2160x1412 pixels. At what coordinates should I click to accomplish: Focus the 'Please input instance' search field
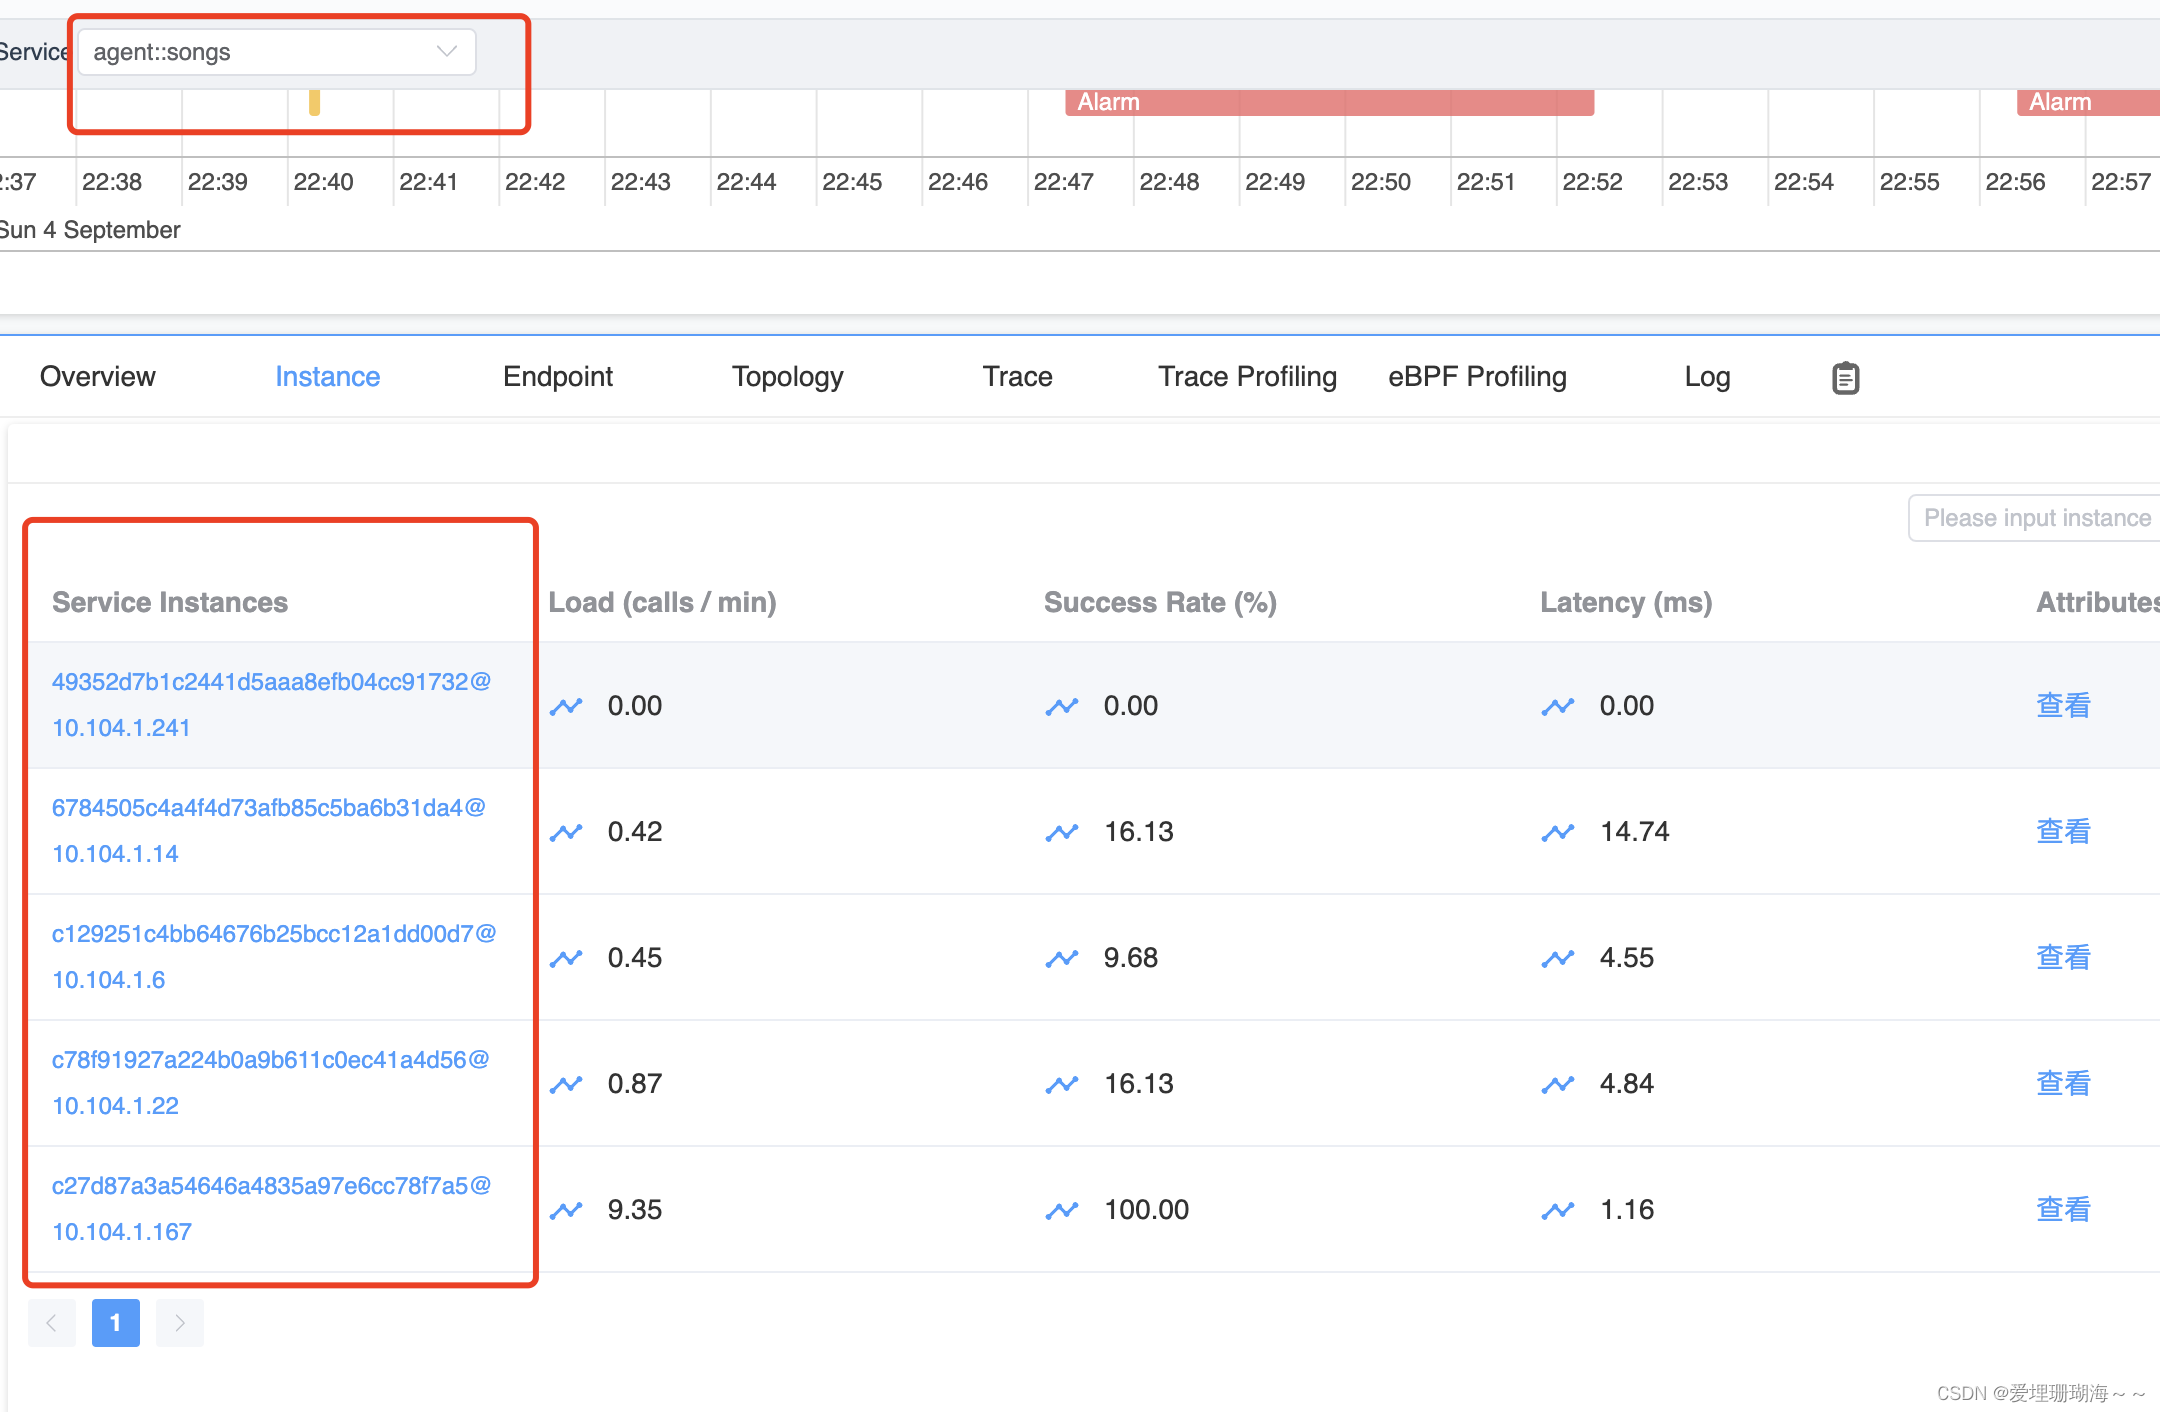click(x=2034, y=518)
